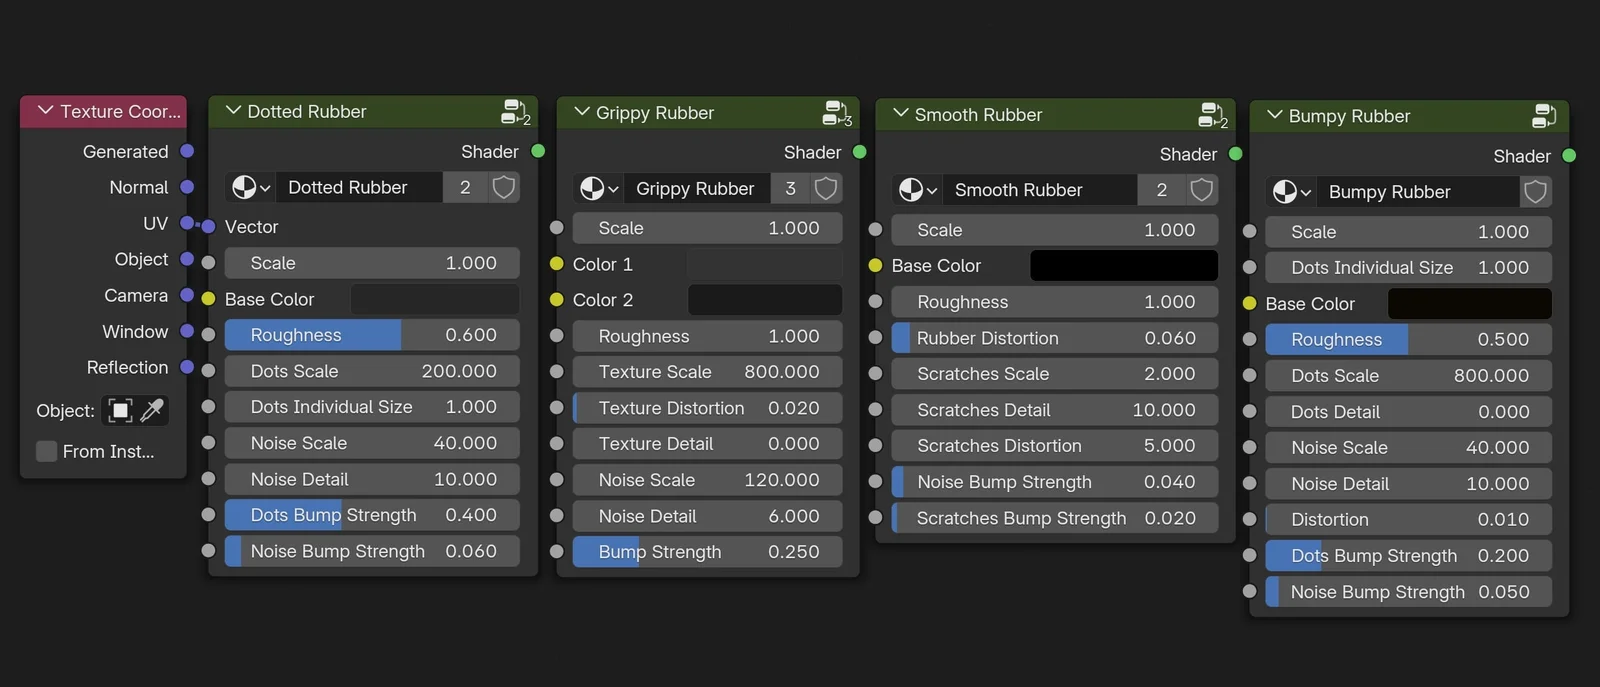
Task: Click Dotted Rubber Dots Scale field 200.000
Action: pos(372,371)
